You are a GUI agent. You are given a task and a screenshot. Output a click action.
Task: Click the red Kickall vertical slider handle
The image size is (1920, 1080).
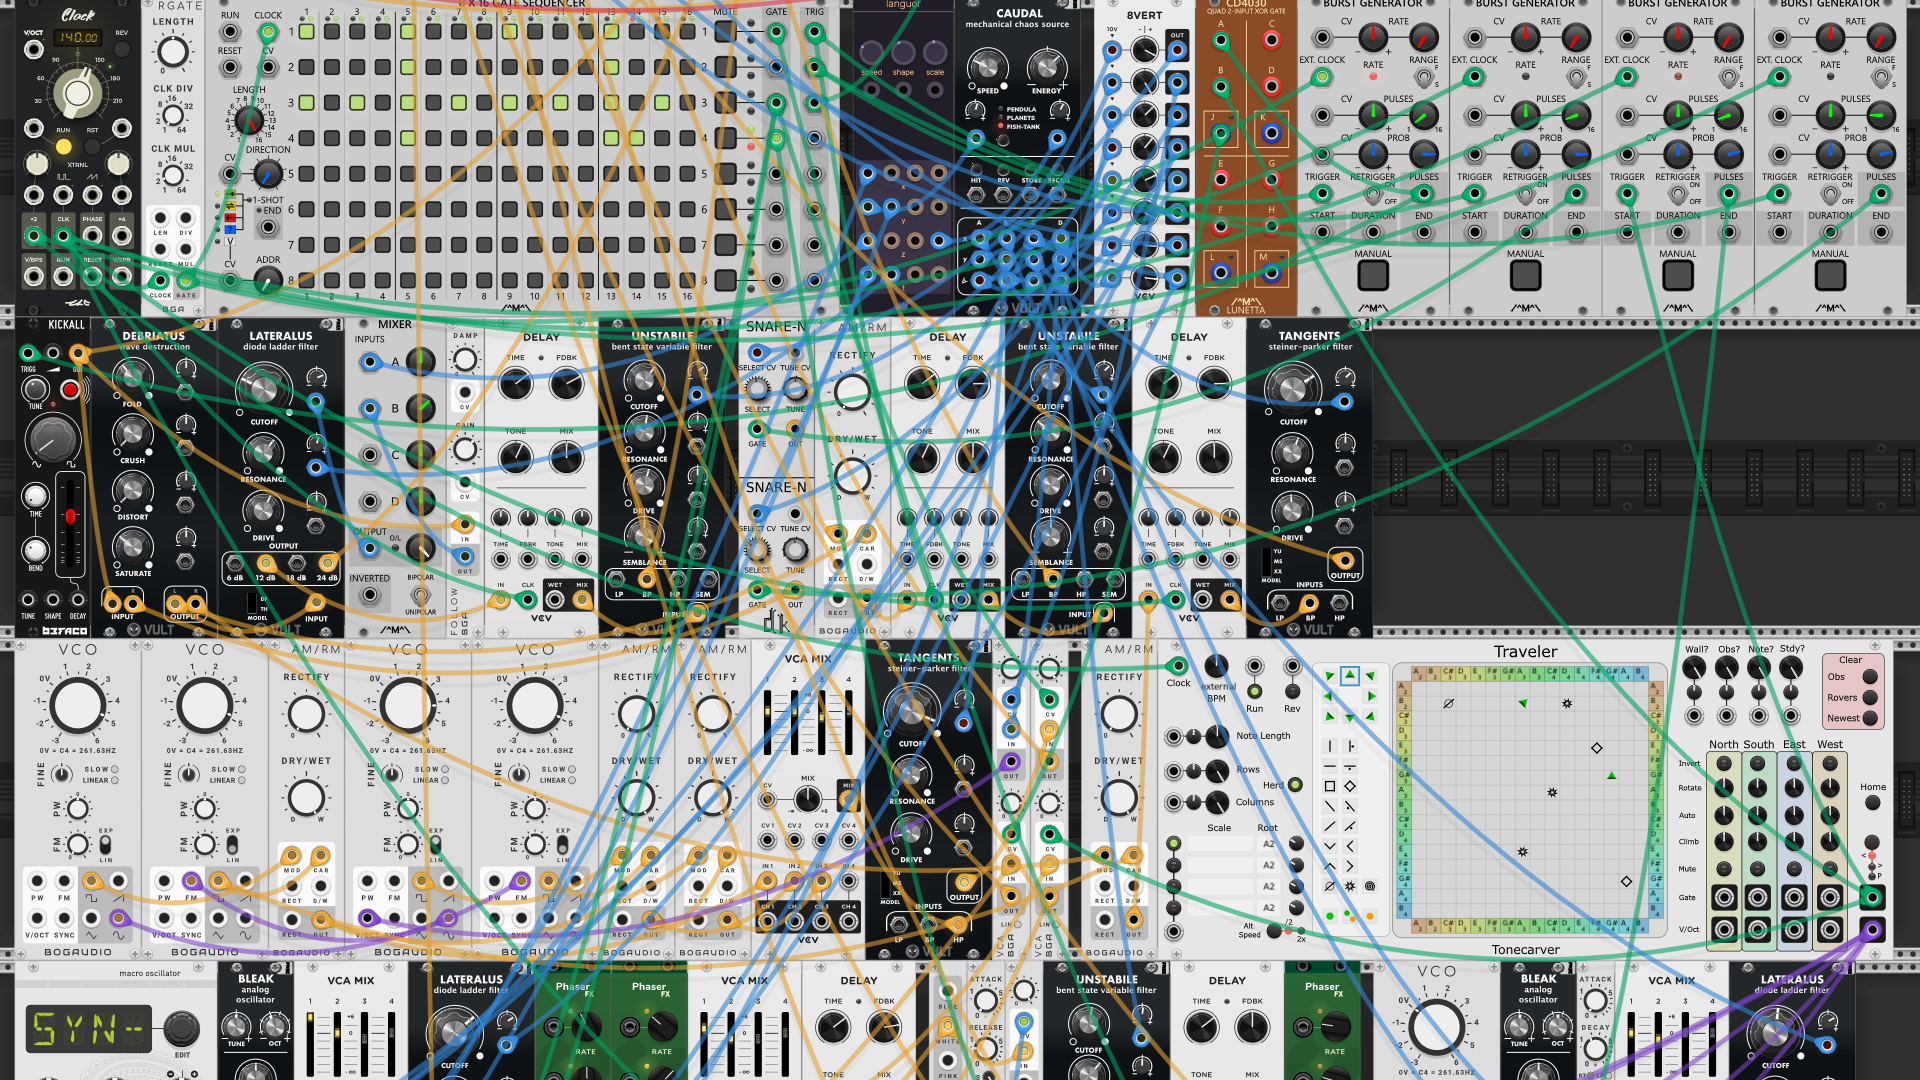point(70,517)
